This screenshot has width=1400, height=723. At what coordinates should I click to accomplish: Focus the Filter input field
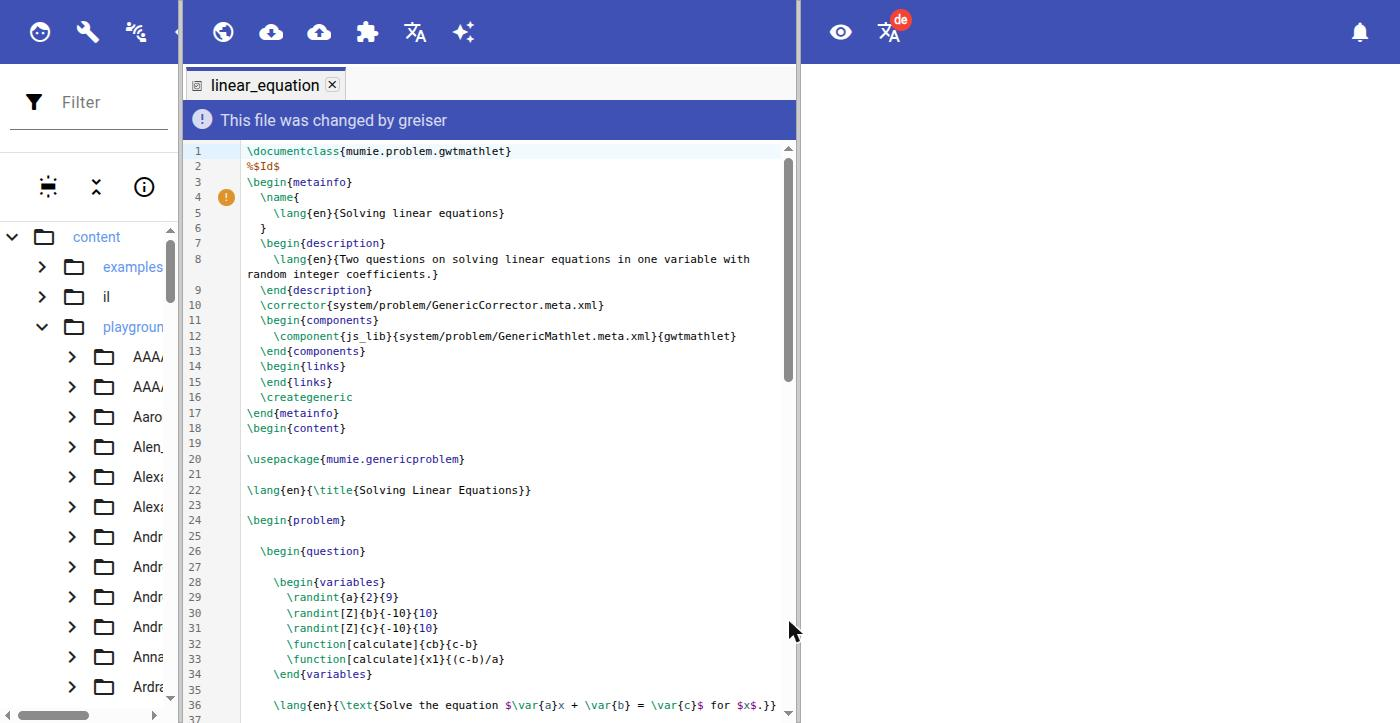point(112,102)
